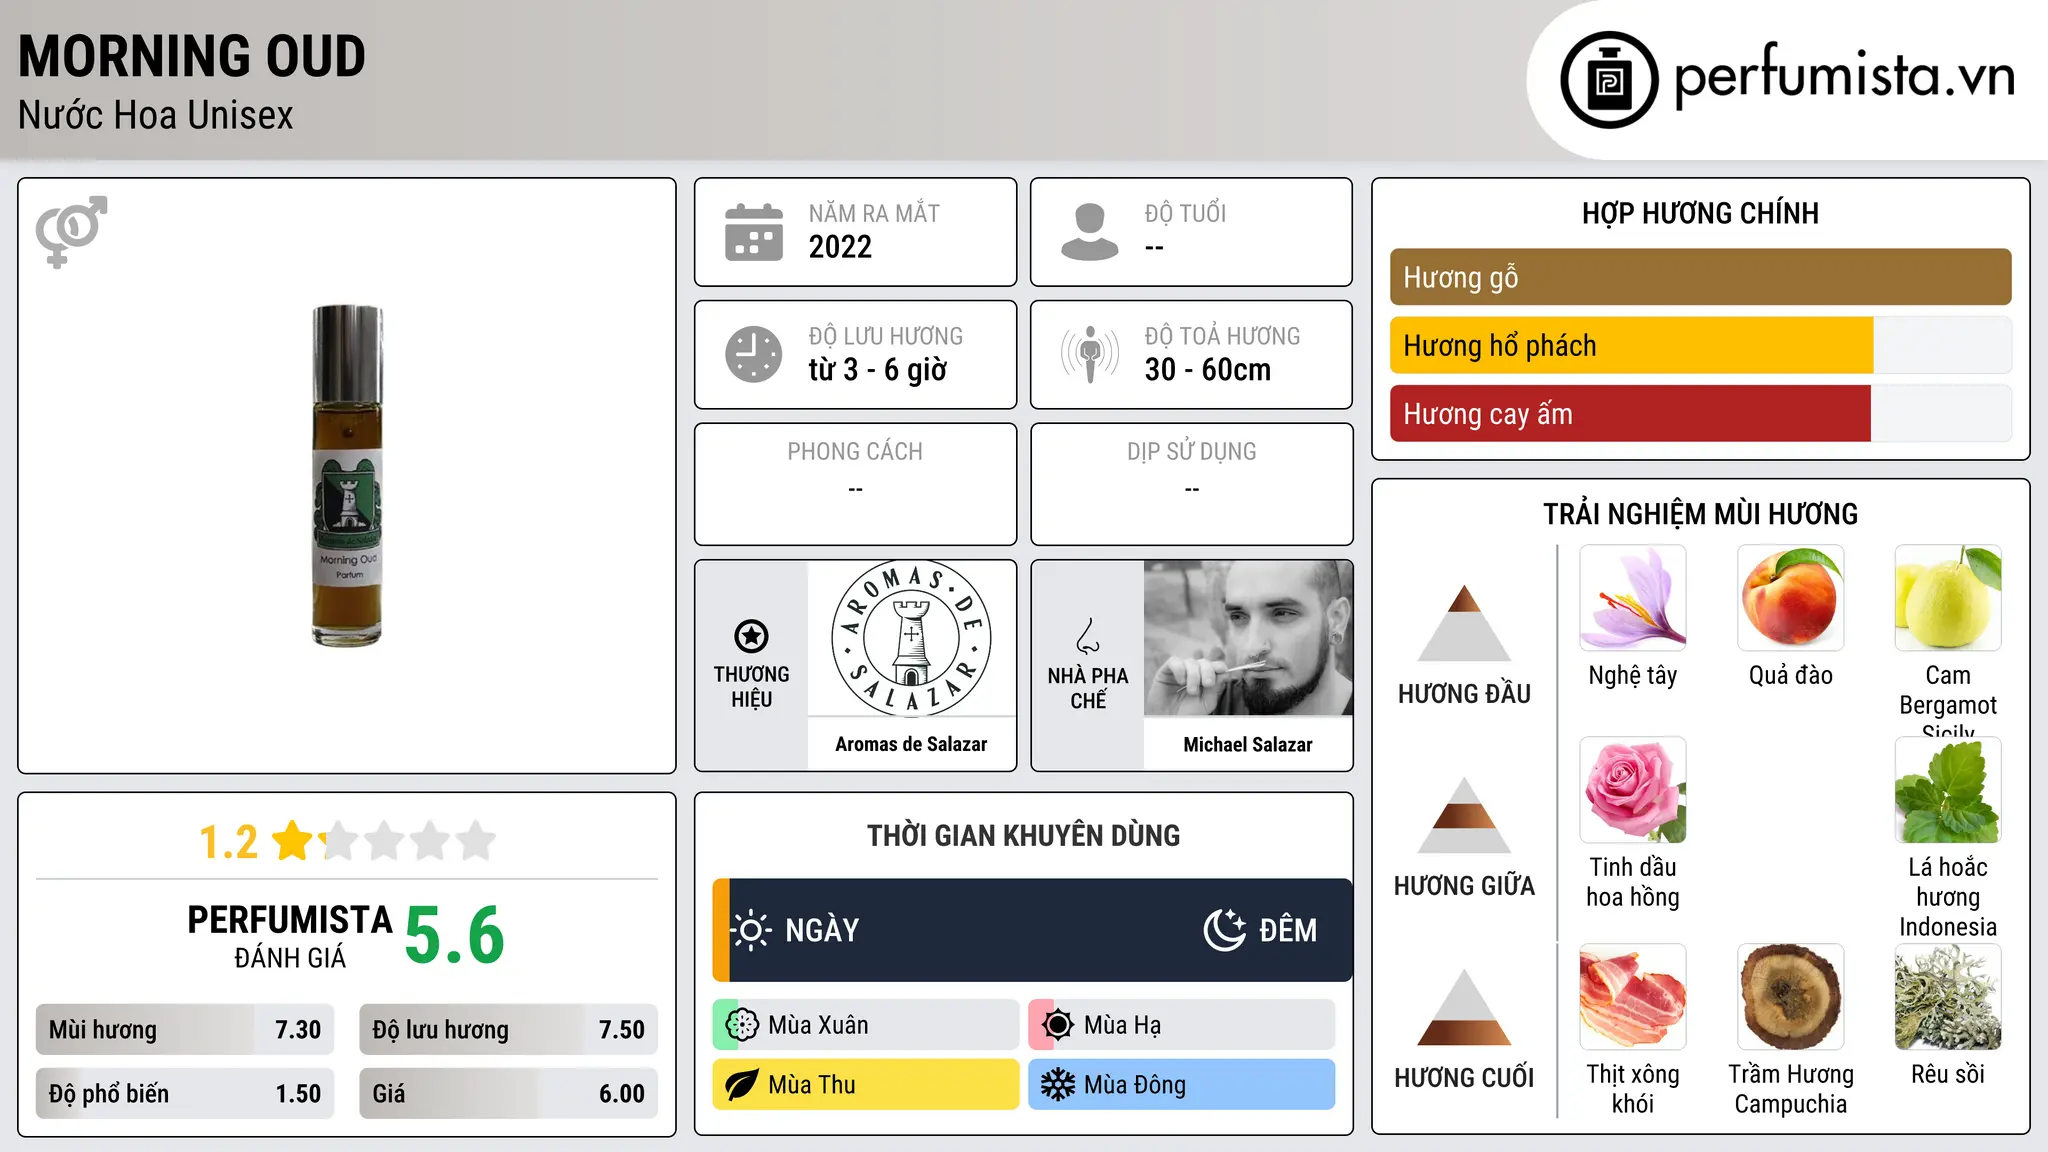Open the Michael Salazar perfumer photo
Screen dimensions: 2048x1152
click(1248, 638)
